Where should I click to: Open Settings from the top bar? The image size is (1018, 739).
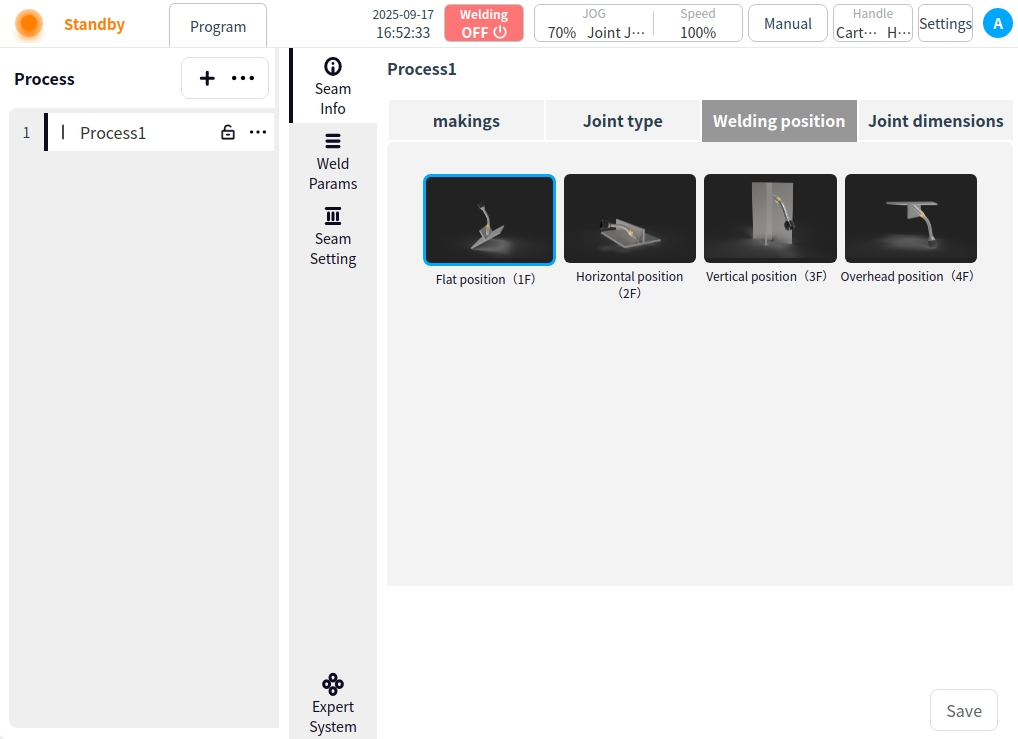click(945, 23)
